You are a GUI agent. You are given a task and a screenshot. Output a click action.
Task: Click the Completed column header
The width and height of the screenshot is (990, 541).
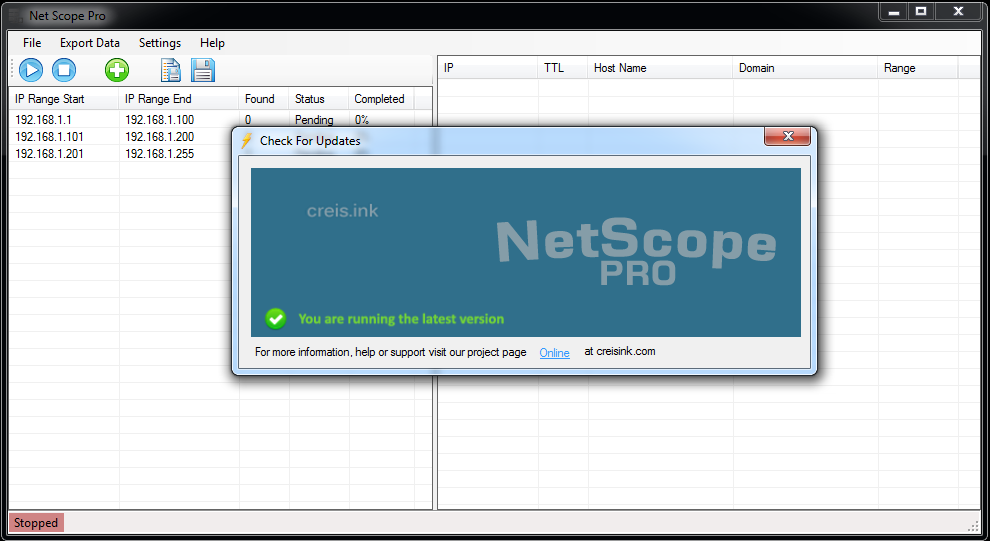tap(381, 99)
